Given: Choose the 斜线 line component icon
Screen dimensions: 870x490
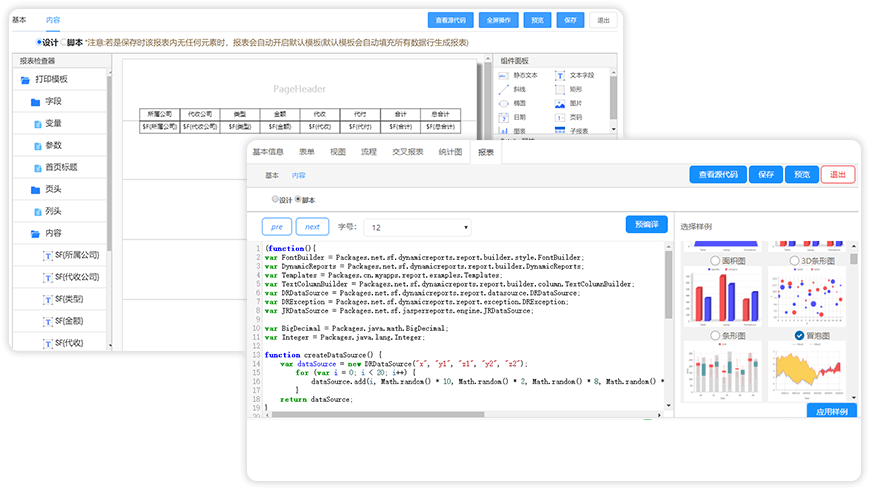Looking at the screenshot, I should pos(504,89).
